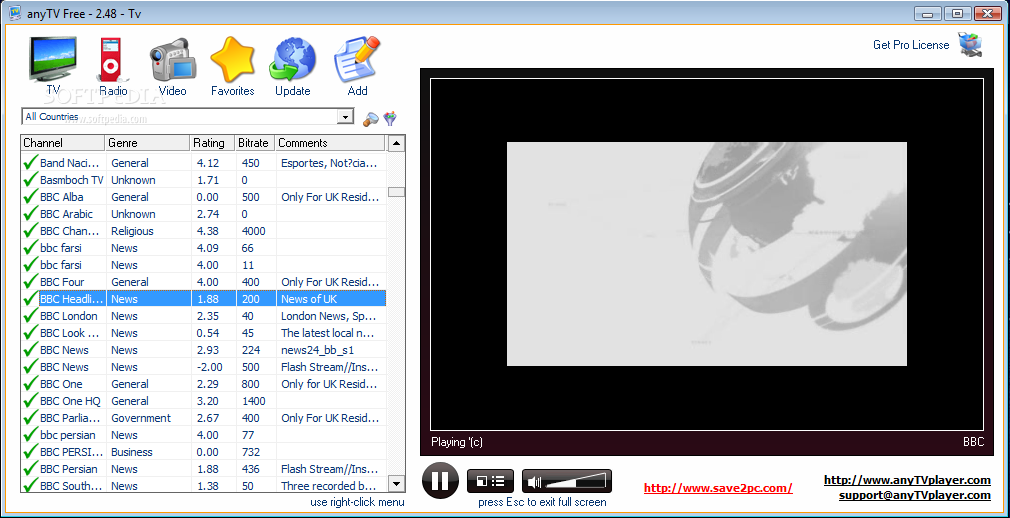Select the BBC Headli... channel row
The height and width of the screenshot is (518, 1010).
pyautogui.click(x=204, y=299)
